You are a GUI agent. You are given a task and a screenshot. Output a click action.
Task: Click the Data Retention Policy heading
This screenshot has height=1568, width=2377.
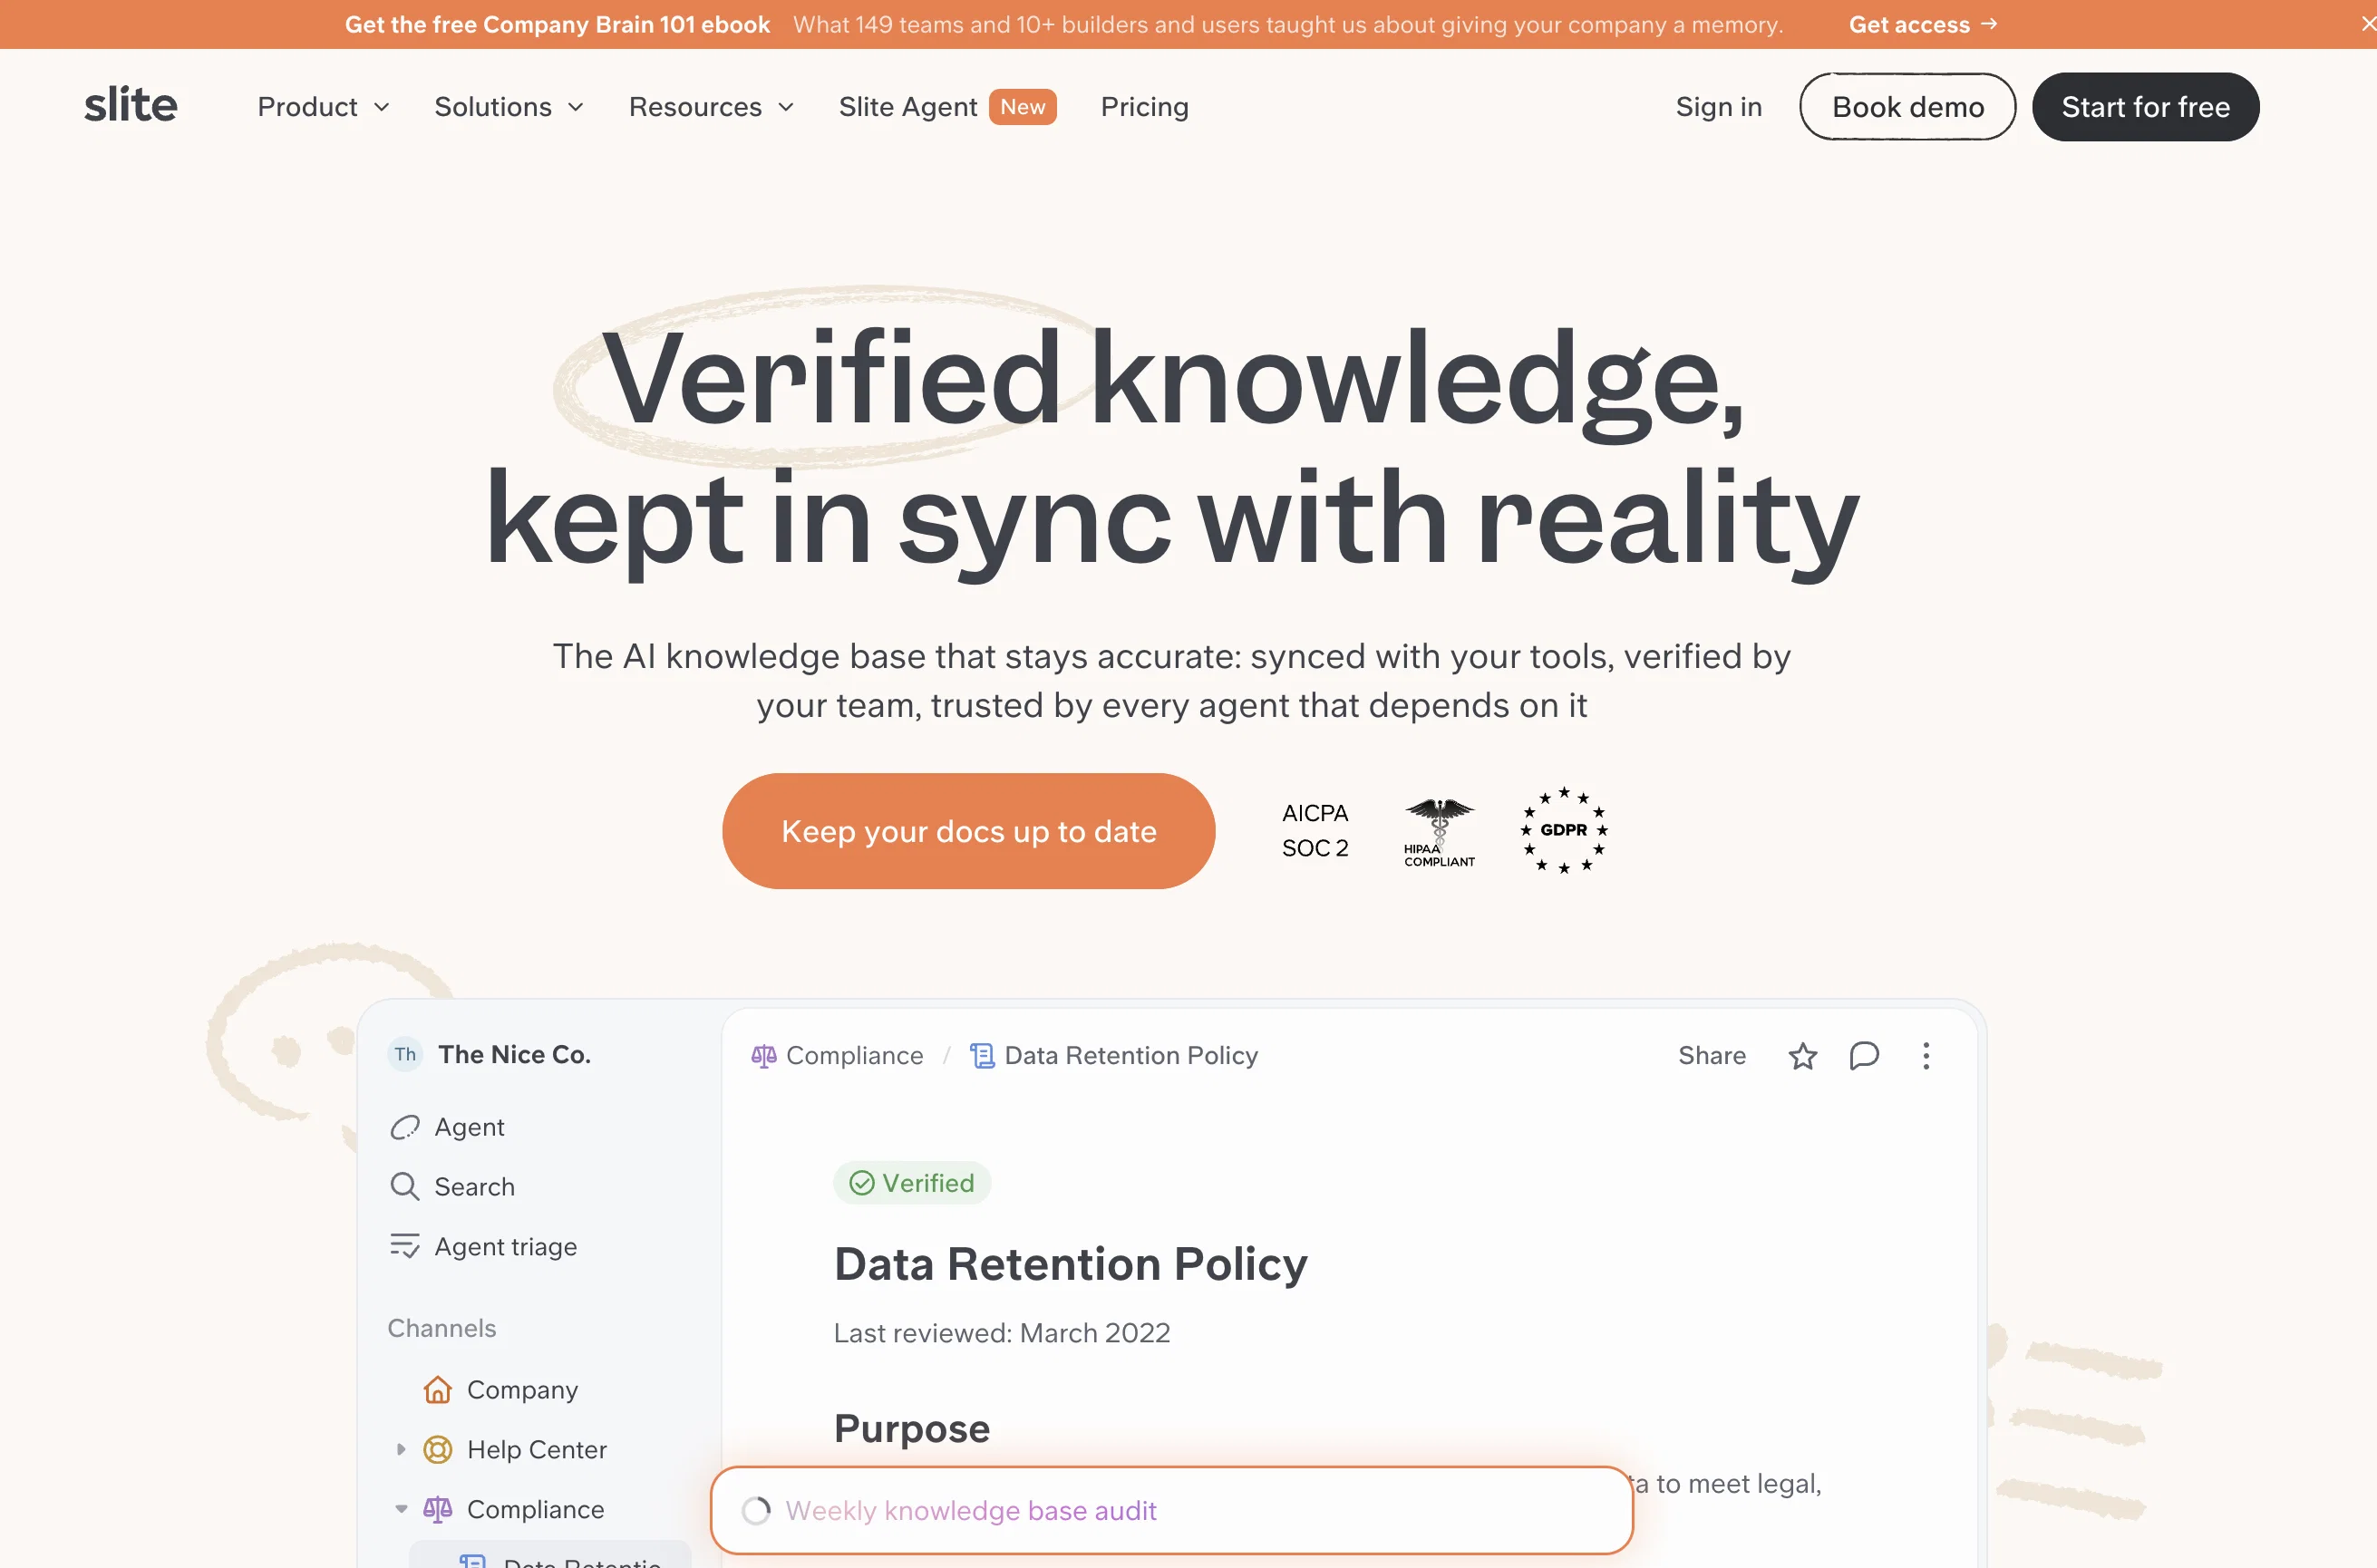[x=1070, y=1264]
